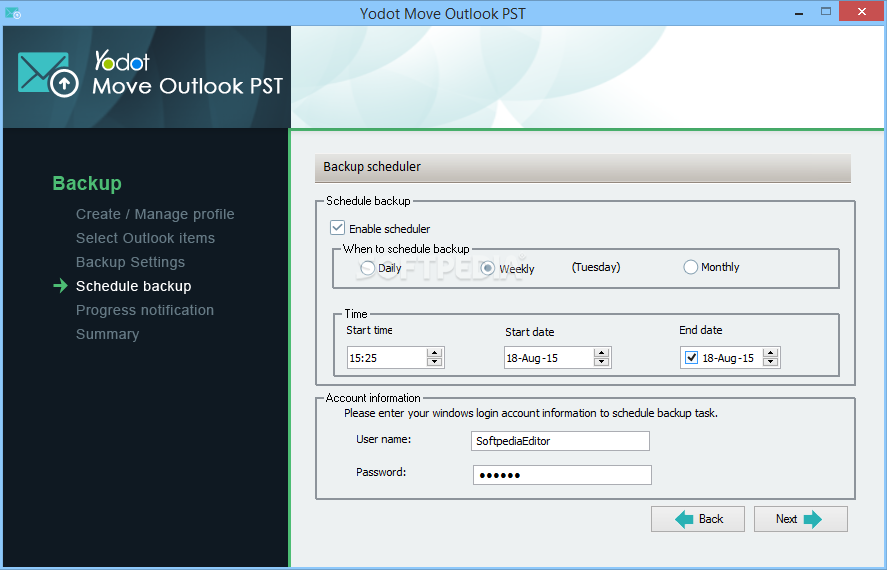Select the Weekly radio button
Image resolution: width=887 pixels, height=570 pixels.
click(487, 268)
